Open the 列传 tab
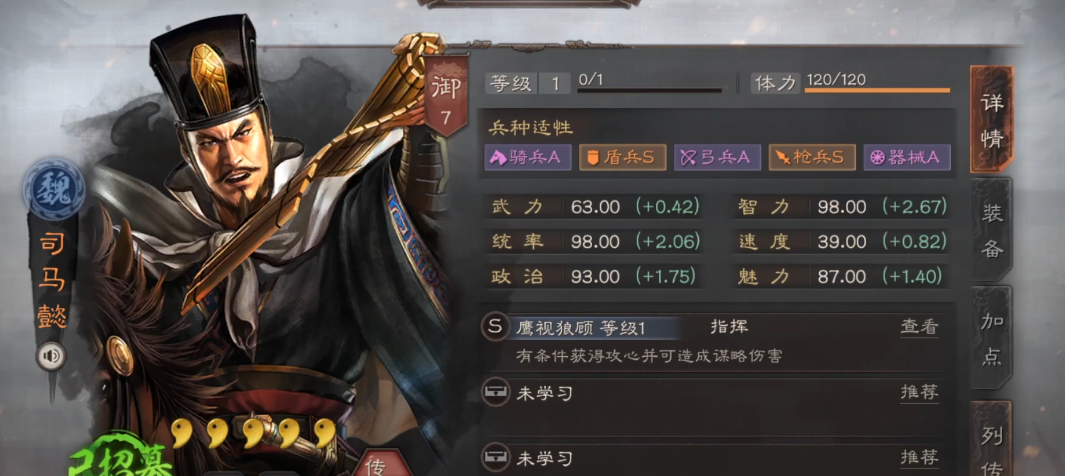The width and height of the screenshot is (1065, 476). point(992,440)
